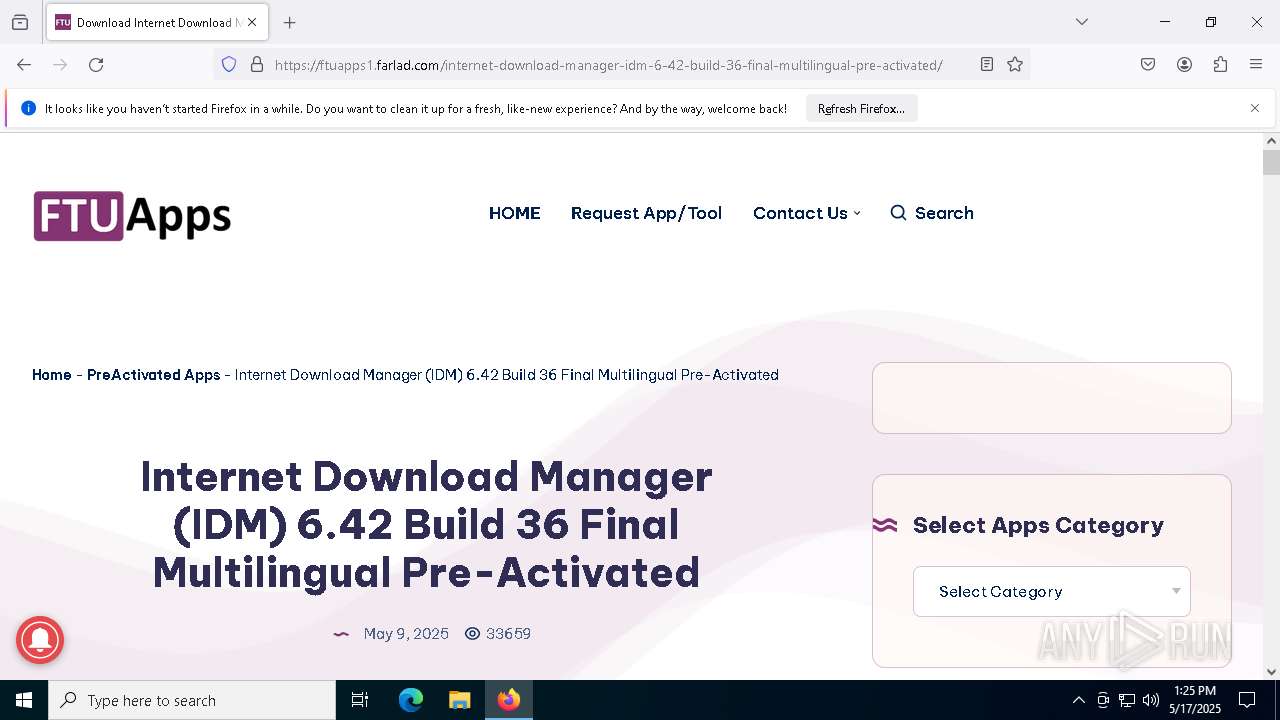
Task: List all tabs dropdown arrow
Action: (x=1082, y=22)
